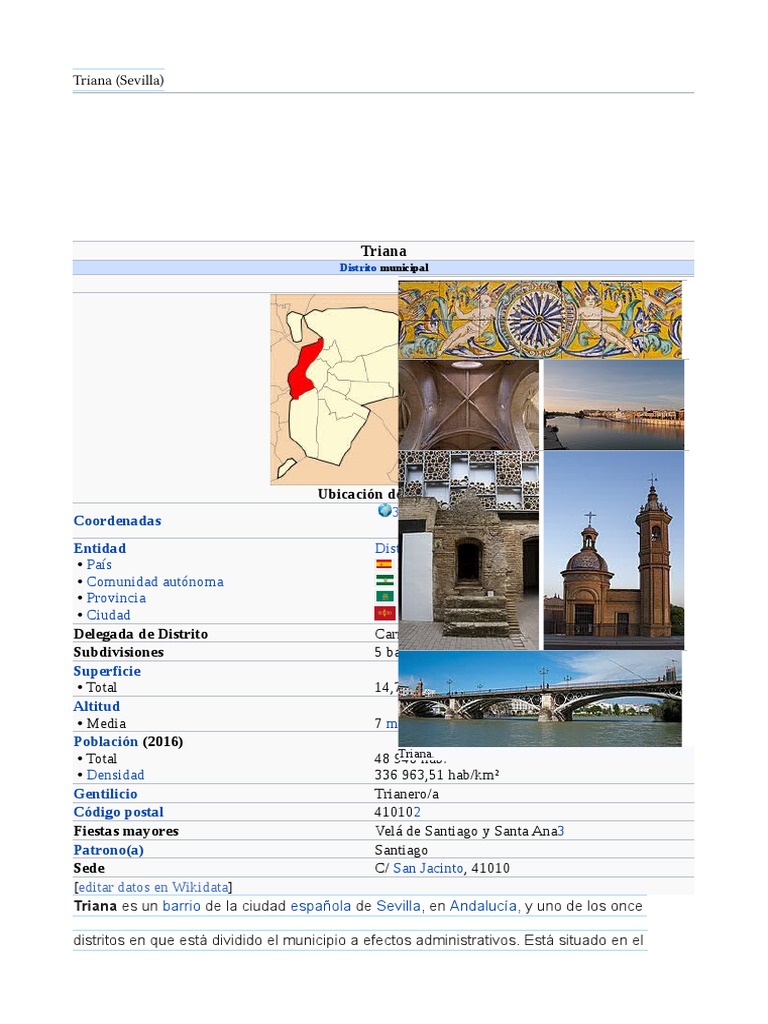Open the brick kiln ruins photo
Viewport: 768px width, 1024px height.
tap(469, 551)
